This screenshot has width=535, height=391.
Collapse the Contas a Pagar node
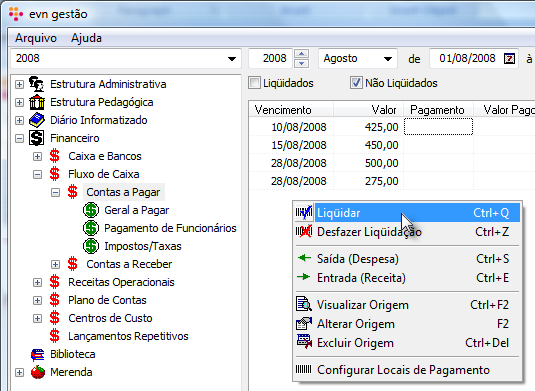[x=55, y=192]
